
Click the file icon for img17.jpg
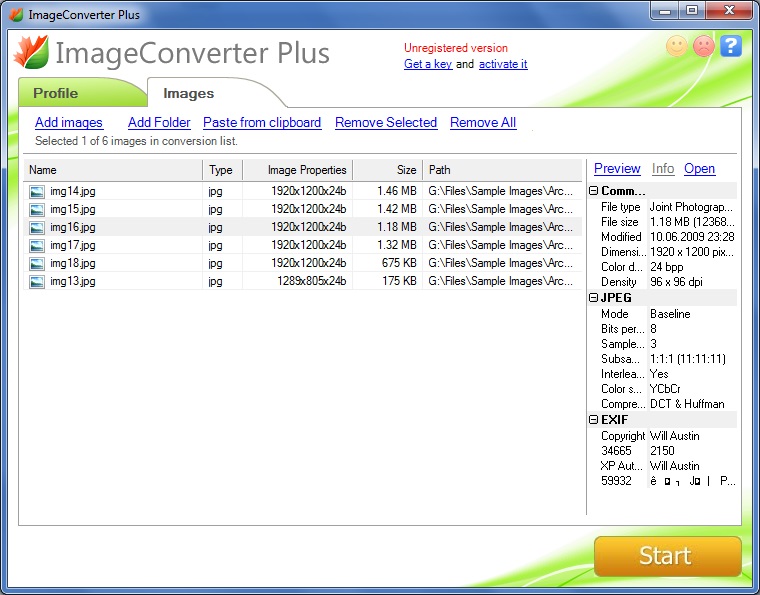pyautogui.click(x=37, y=245)
